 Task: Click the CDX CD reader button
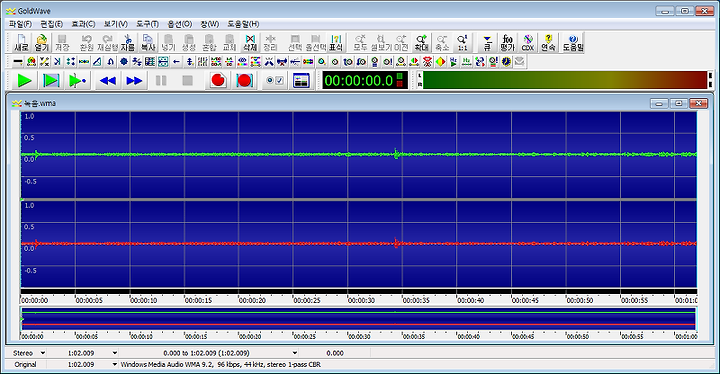tap(528, 42)
